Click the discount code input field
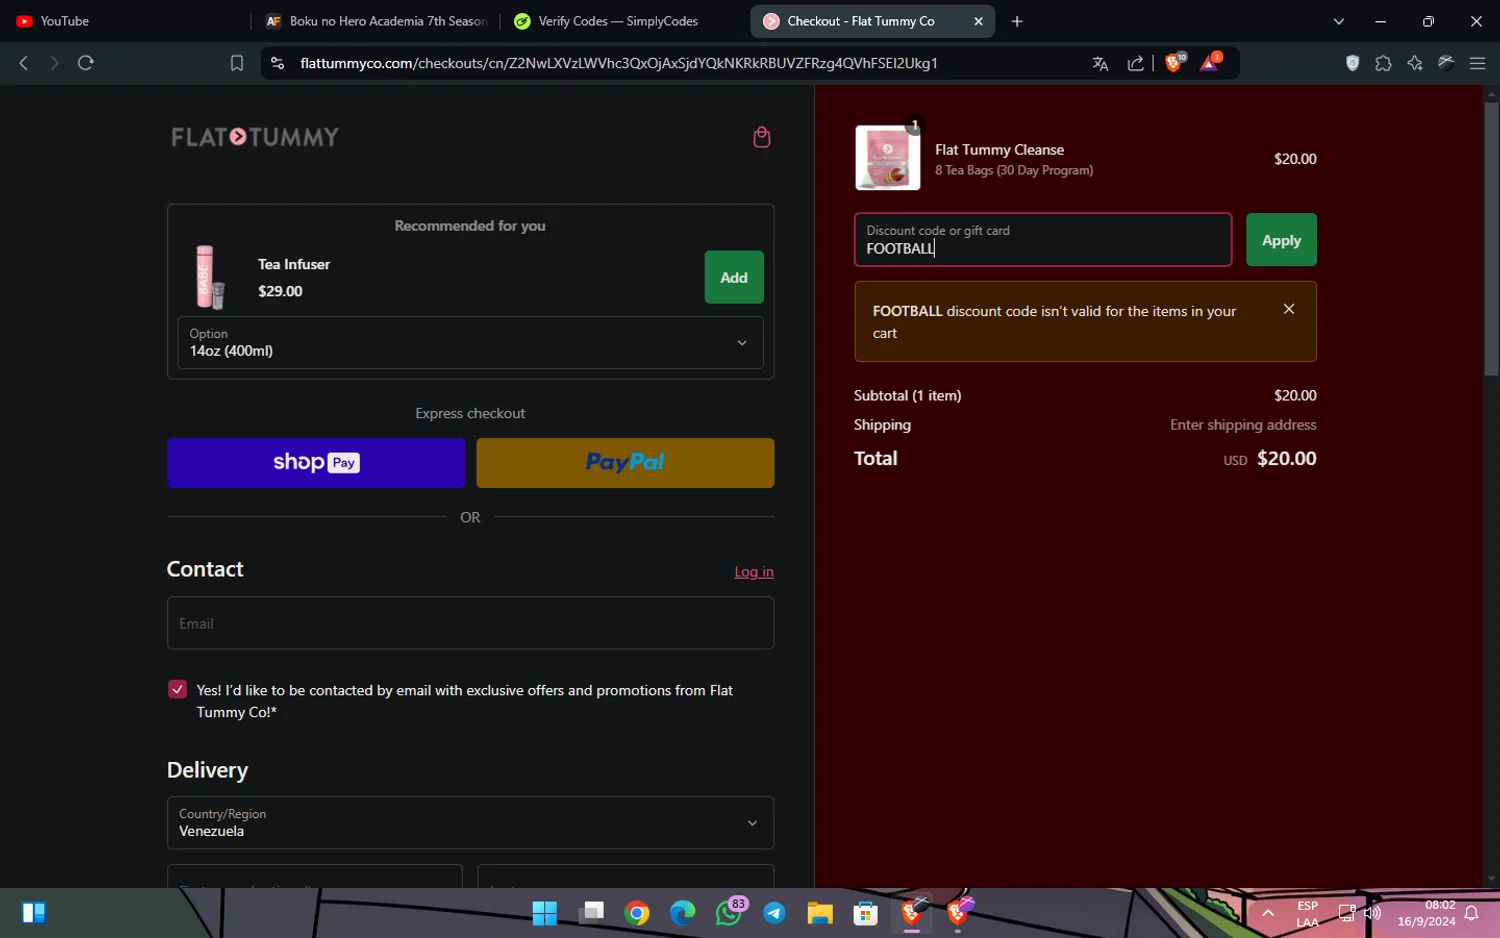This screenshot has width=1500, height=938. click(1043, 240)
